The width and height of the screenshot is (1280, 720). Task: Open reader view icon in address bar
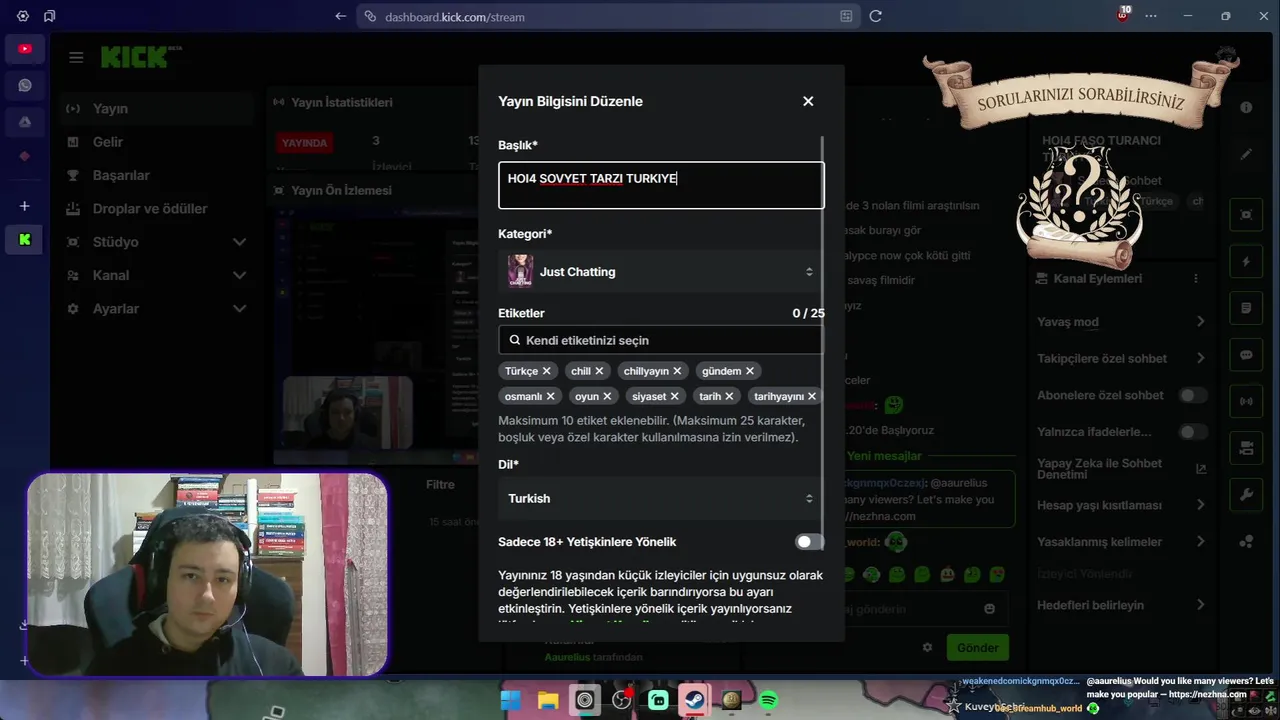[846, 16]
